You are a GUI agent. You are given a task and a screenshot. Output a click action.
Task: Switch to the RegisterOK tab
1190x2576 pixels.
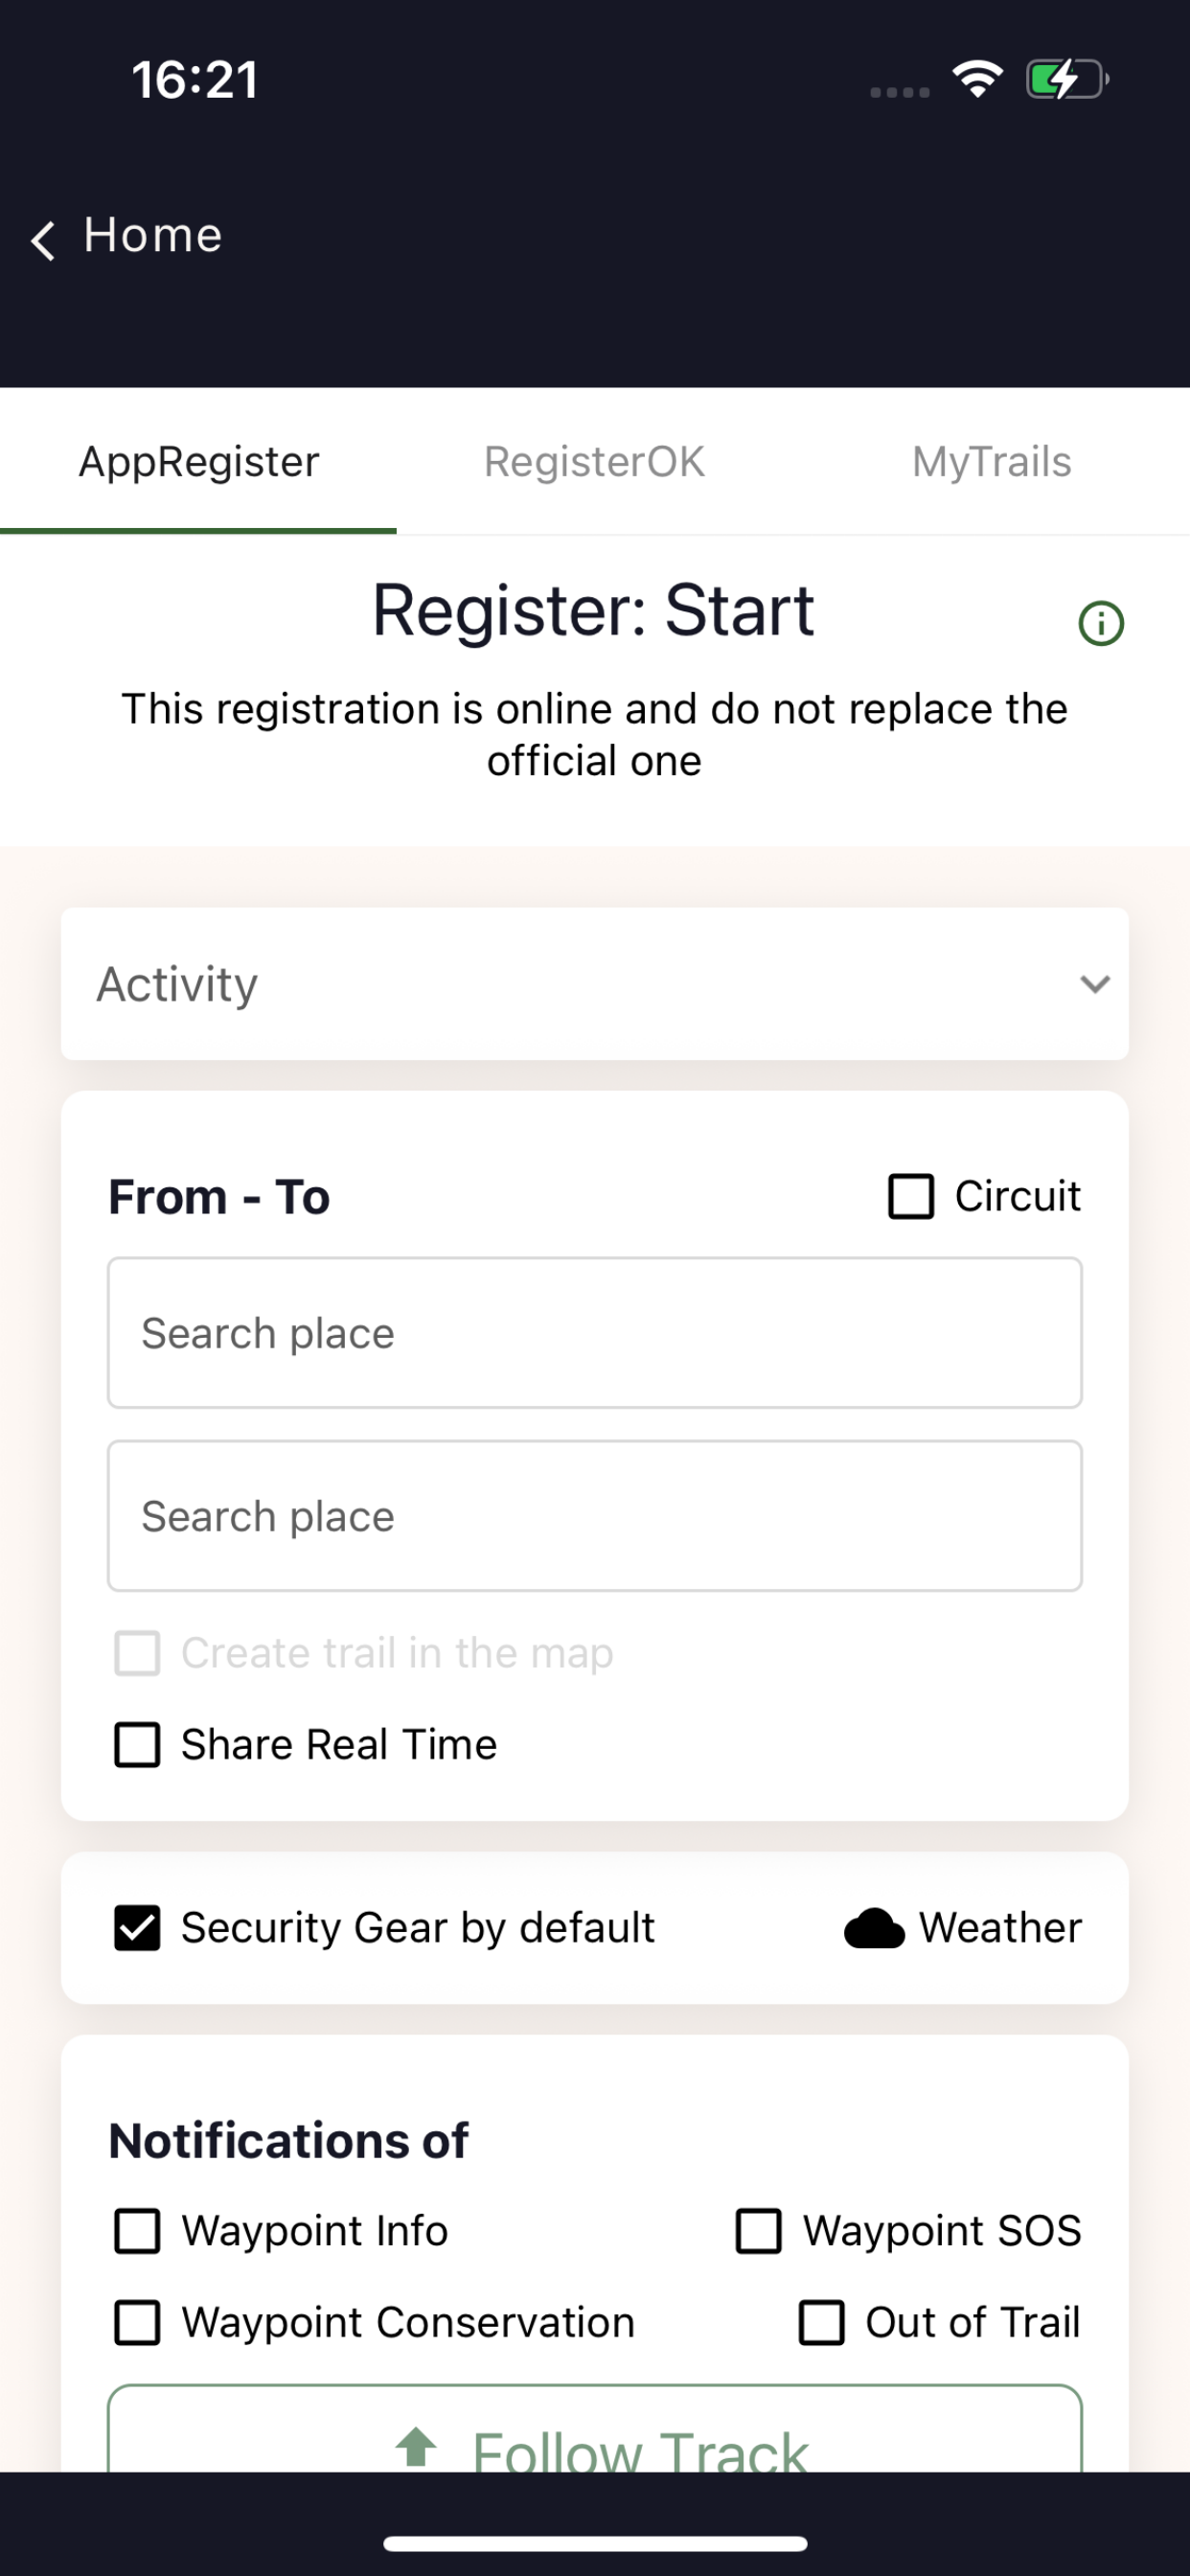point(594,462)
